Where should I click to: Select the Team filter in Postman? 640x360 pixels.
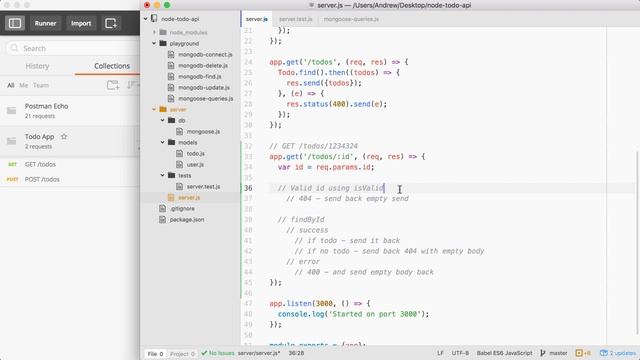(41, 85)
